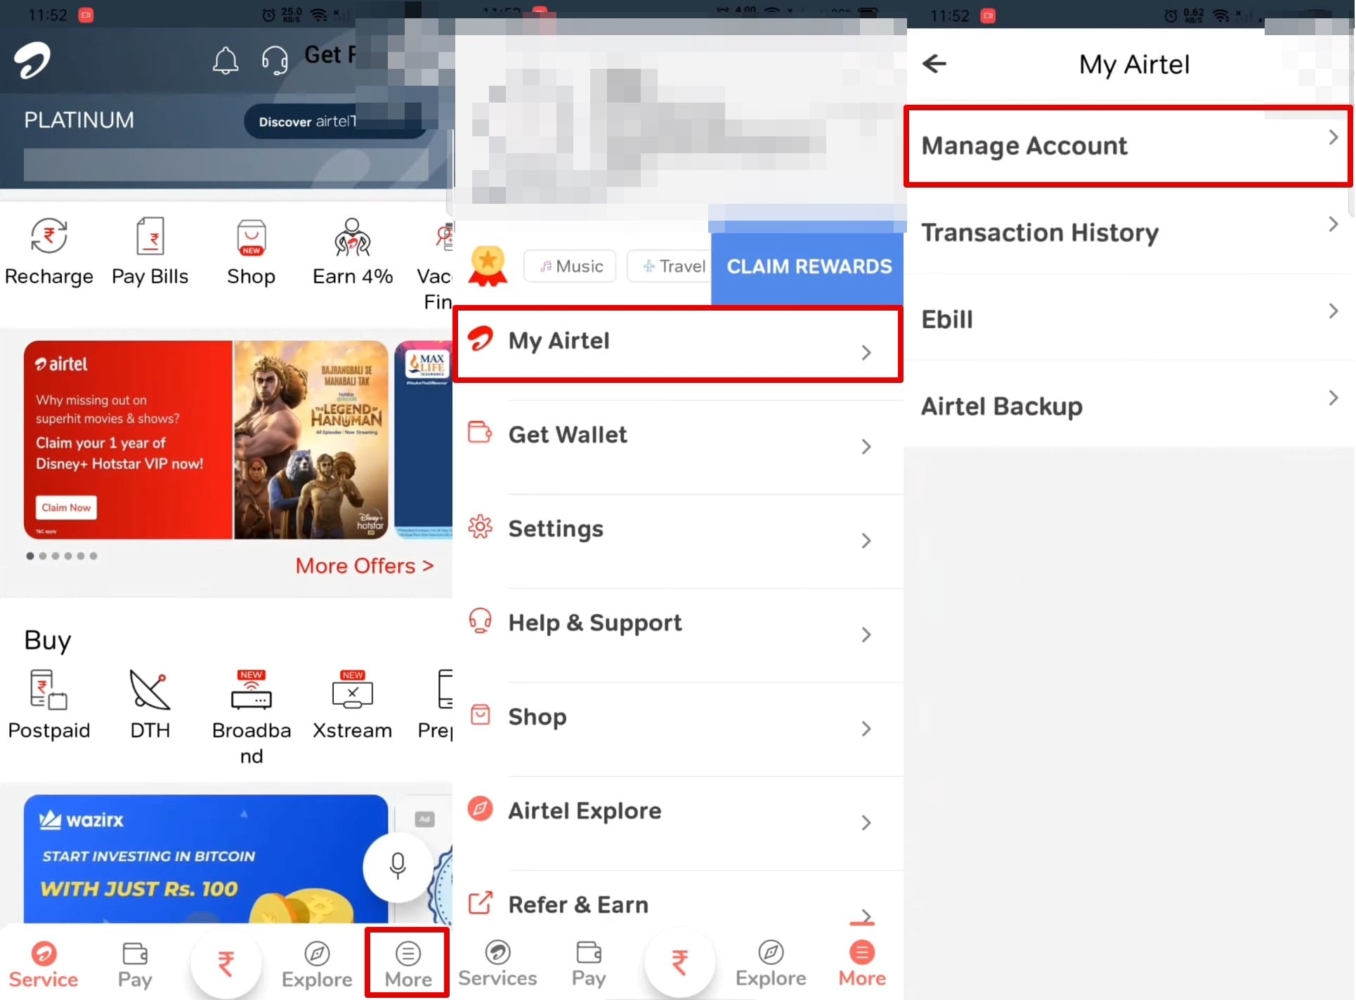The image size is (1356, 1000).
Task: Expand the Airtel Backup entry
Action: point(1333,397)
